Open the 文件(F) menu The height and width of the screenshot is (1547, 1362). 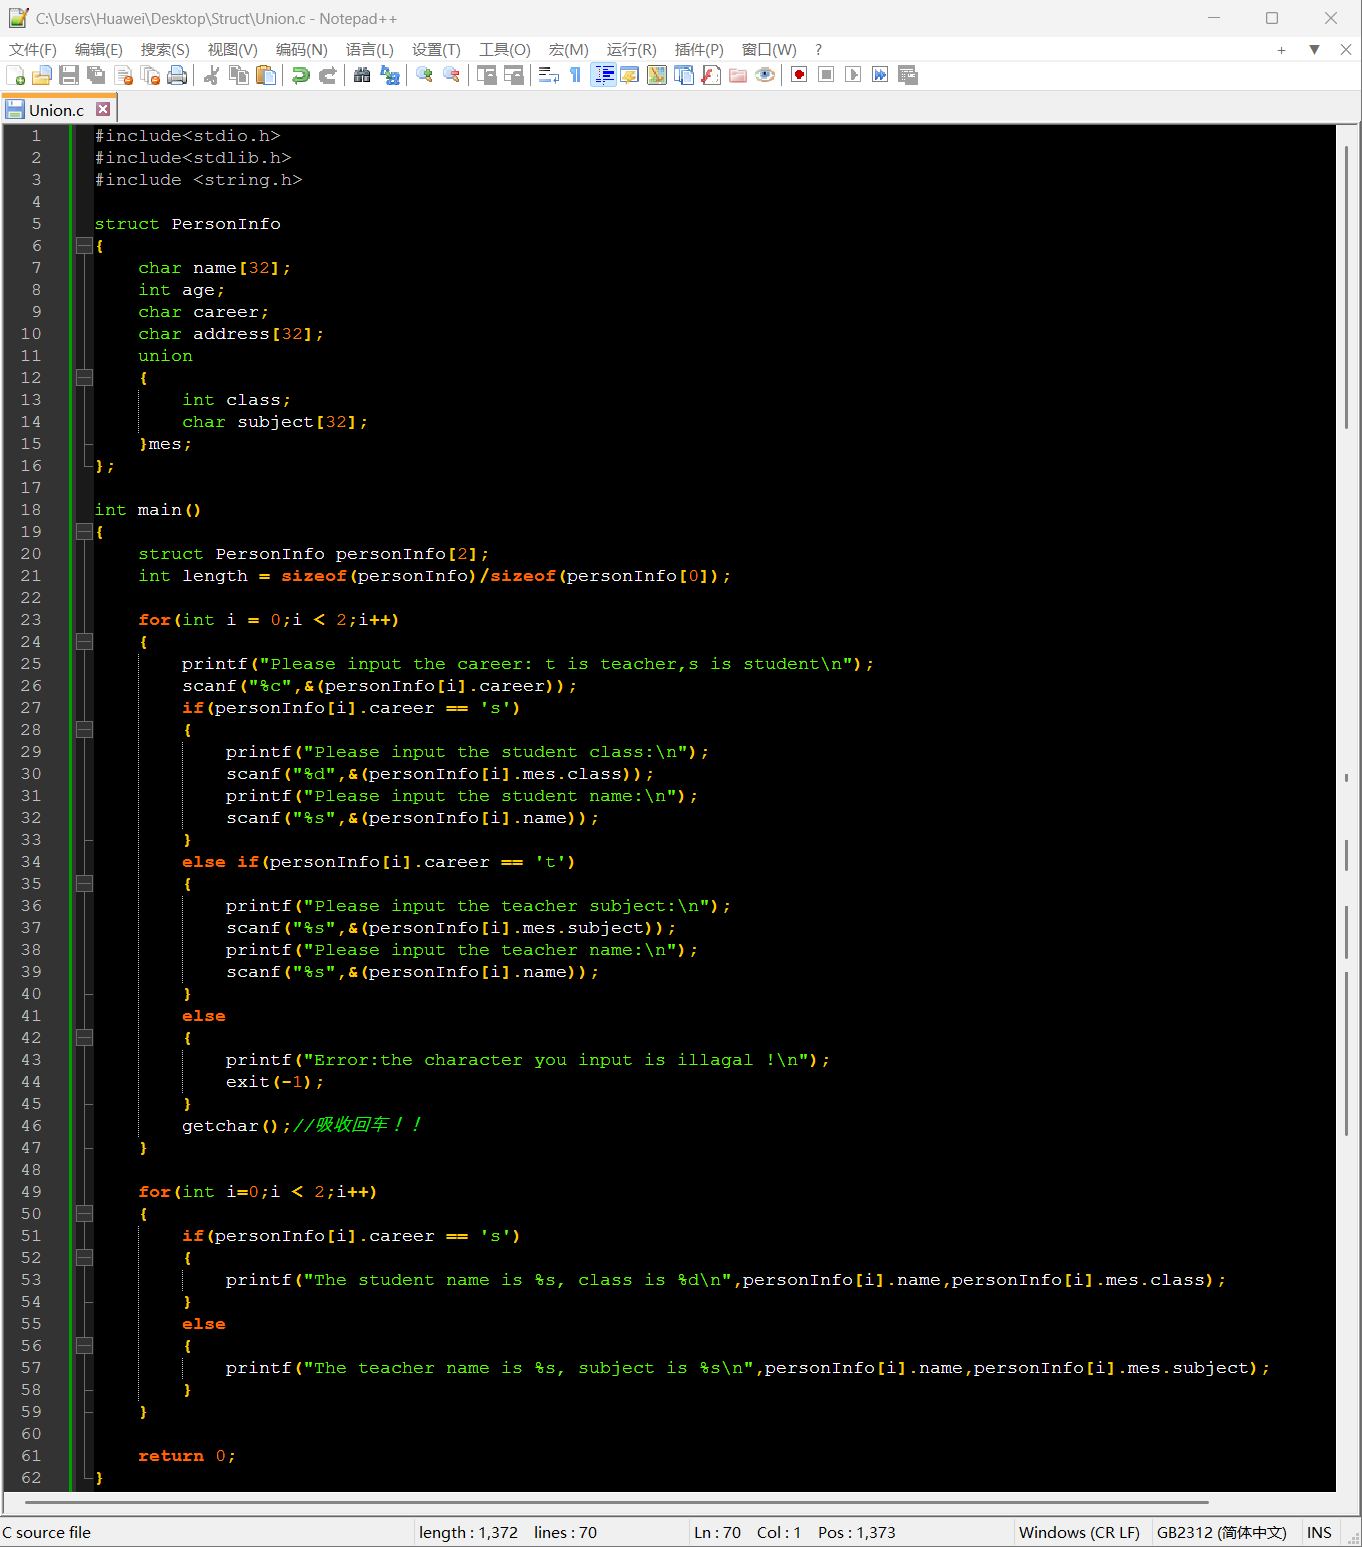(x=33, y=50)
